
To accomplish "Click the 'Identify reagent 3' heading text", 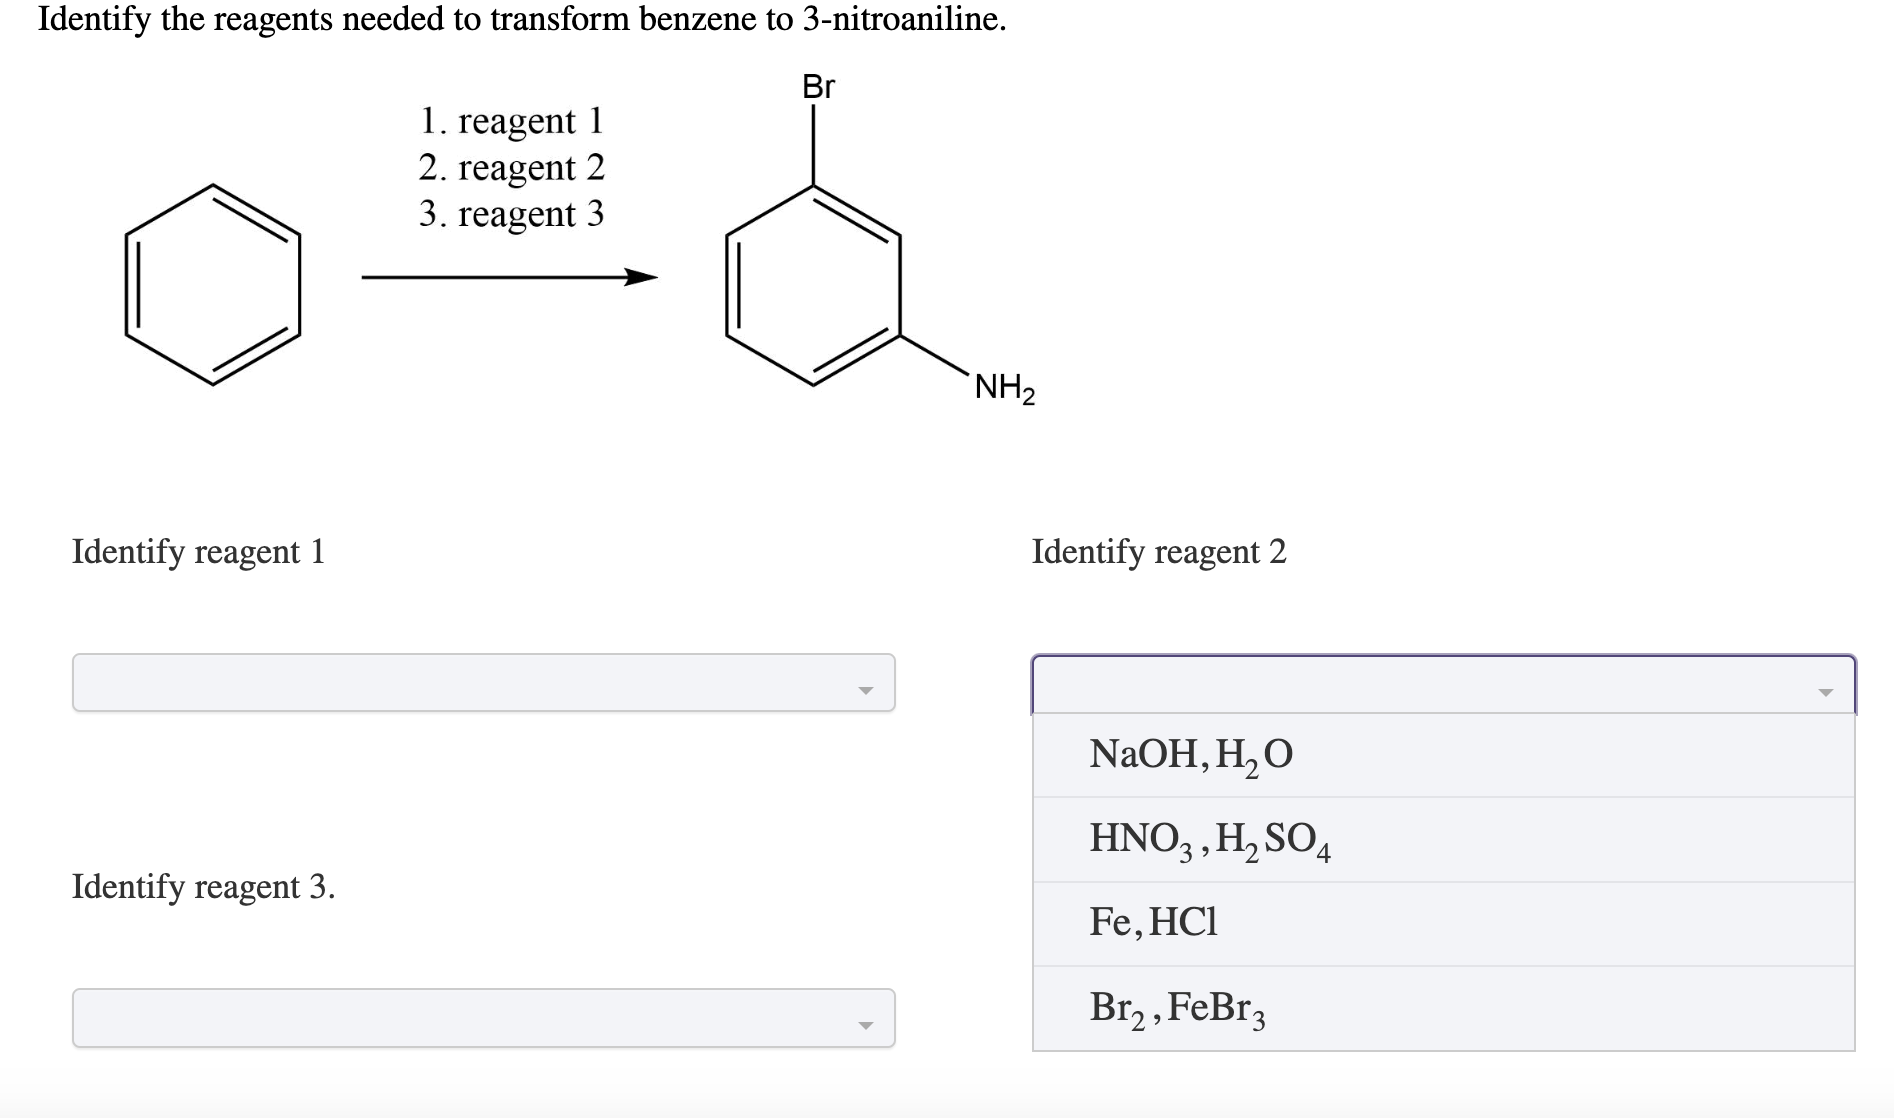I will pyautogui.click(x=203, y=886).
